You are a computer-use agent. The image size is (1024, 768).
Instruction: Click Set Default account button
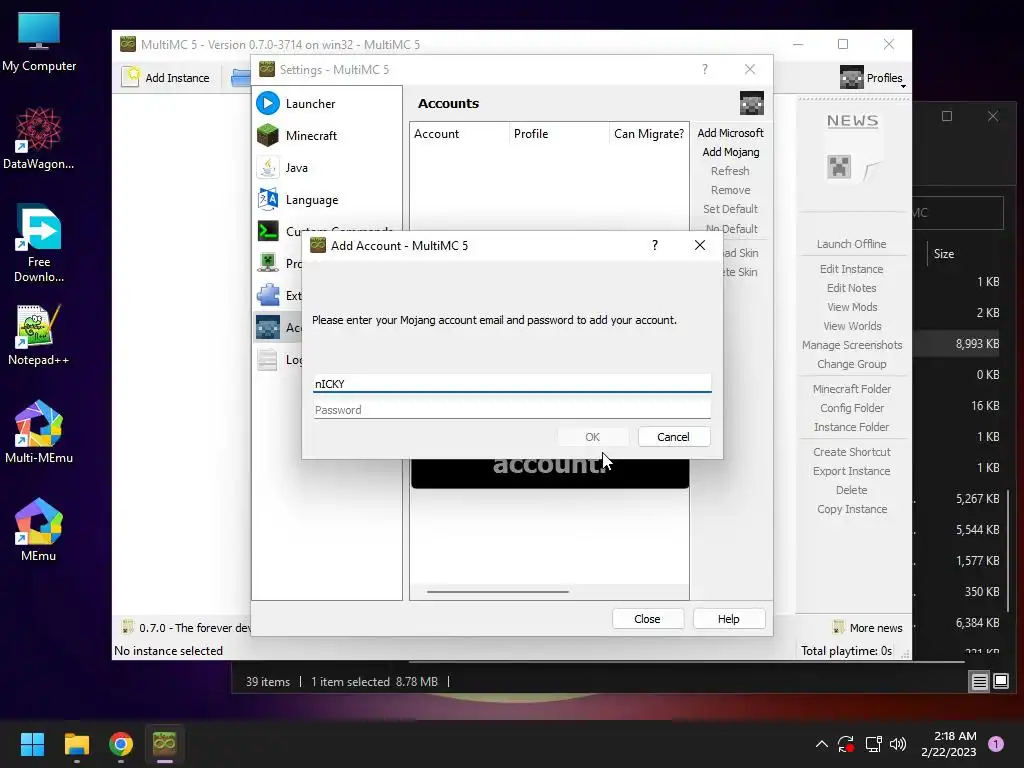(x=730, y=209)
